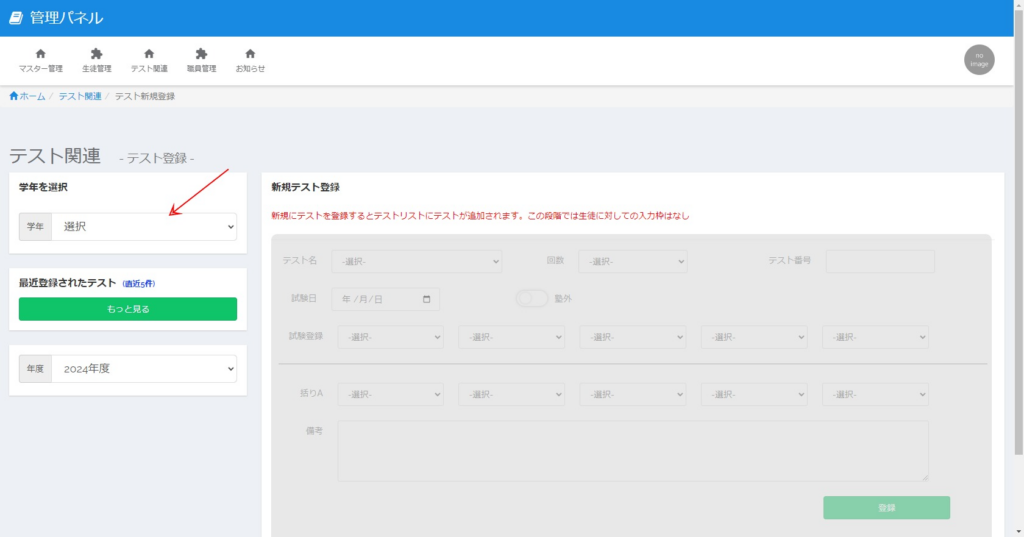1024x537 pixels.
Task: Click テスト関連 breadcrumb link
Action: [79, 96]
